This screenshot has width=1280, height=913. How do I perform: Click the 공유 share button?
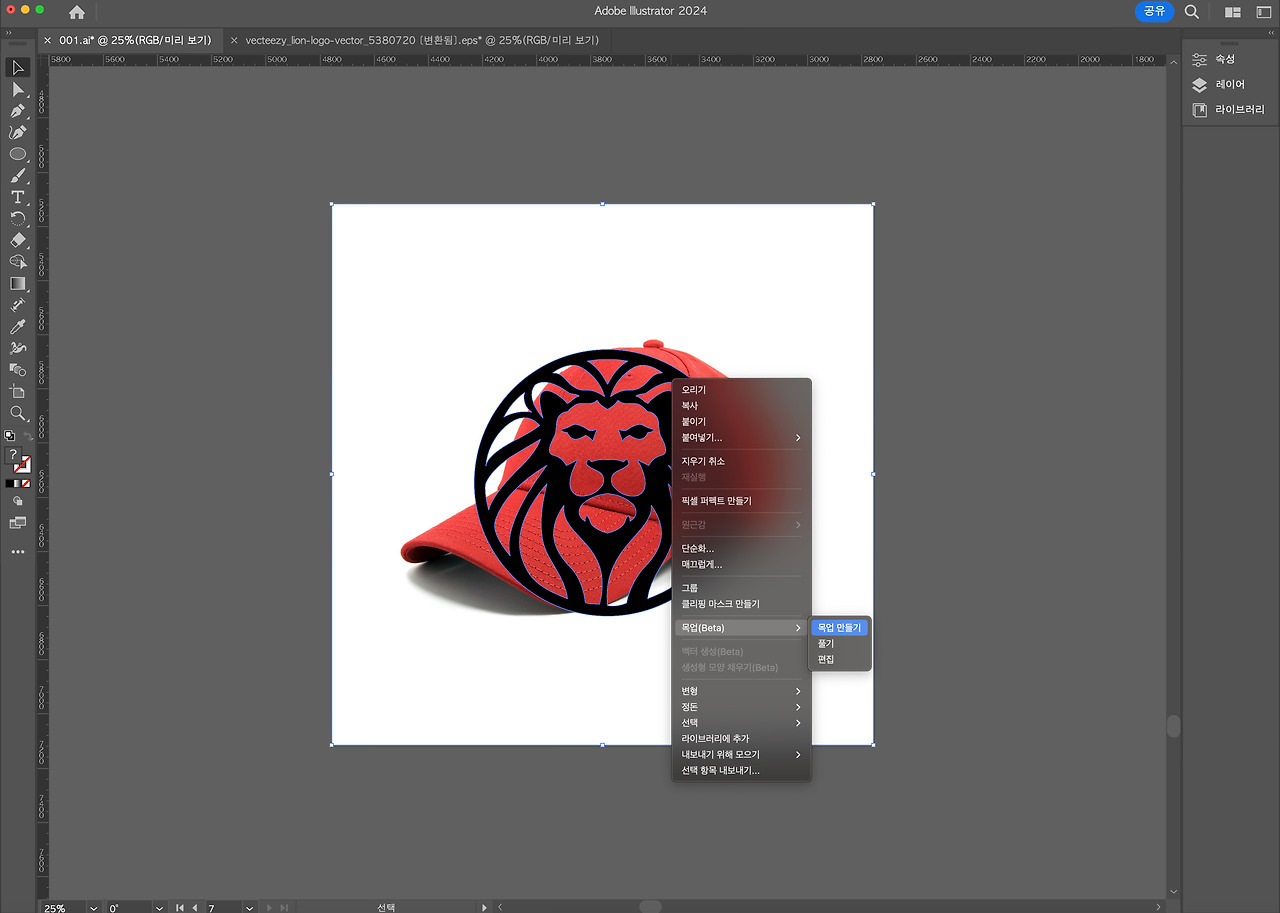click(1154, 11)
